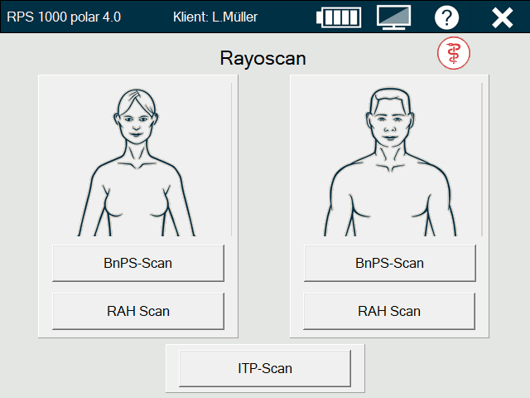Screen dimensions: 530x398
Task: Click the red Aesculapian staff icon
Action: [454, 53]
